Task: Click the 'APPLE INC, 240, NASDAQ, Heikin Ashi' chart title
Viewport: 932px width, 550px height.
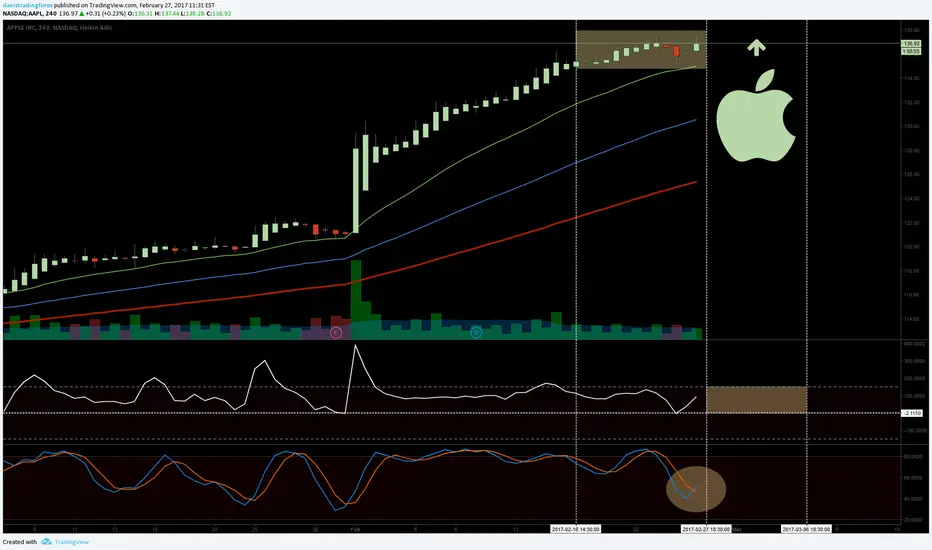Action: (x=59, y=28)
